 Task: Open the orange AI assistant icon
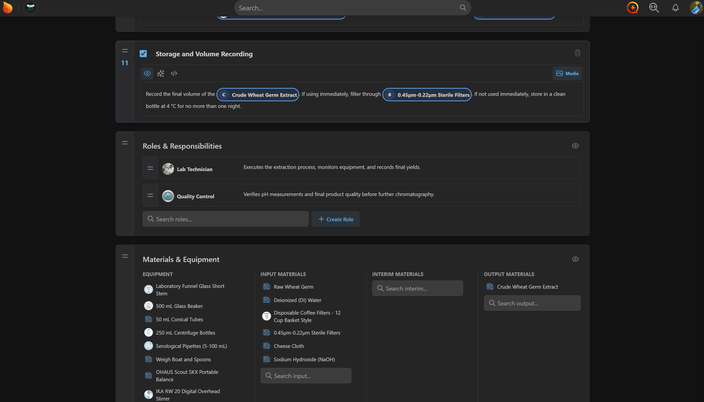click(632, 8)
